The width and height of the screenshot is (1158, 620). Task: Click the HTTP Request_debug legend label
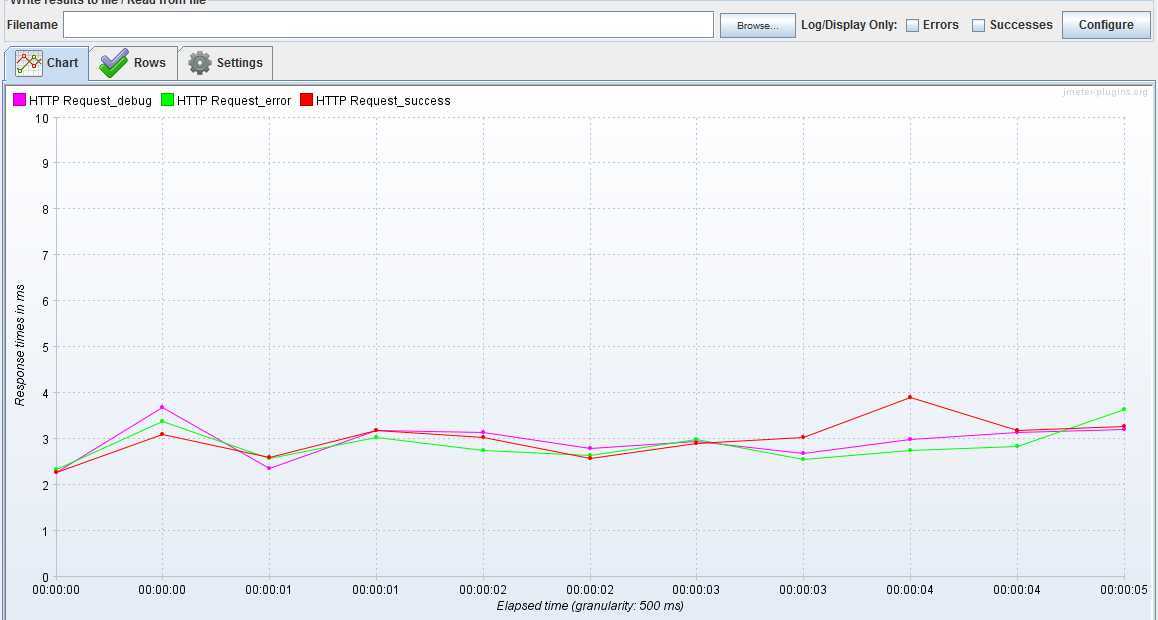(x=90, y=101)
